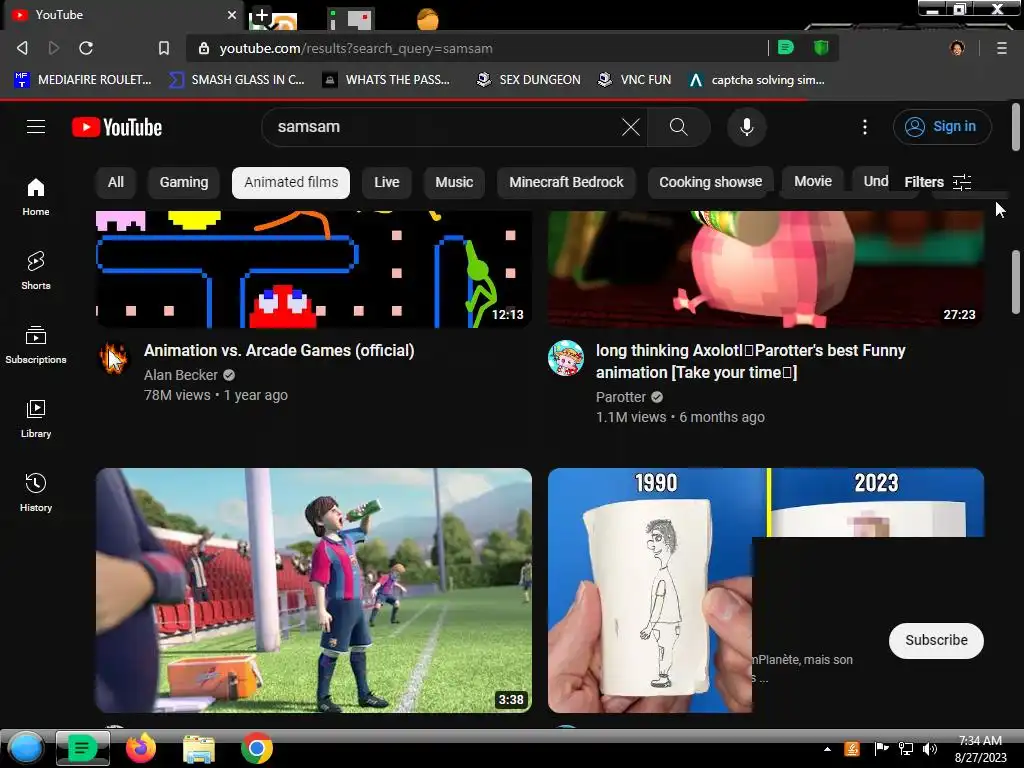The height and width of the screenshot is (768, 1024).
Task: Open the browser profile avatar
Action: click(957, 48)
